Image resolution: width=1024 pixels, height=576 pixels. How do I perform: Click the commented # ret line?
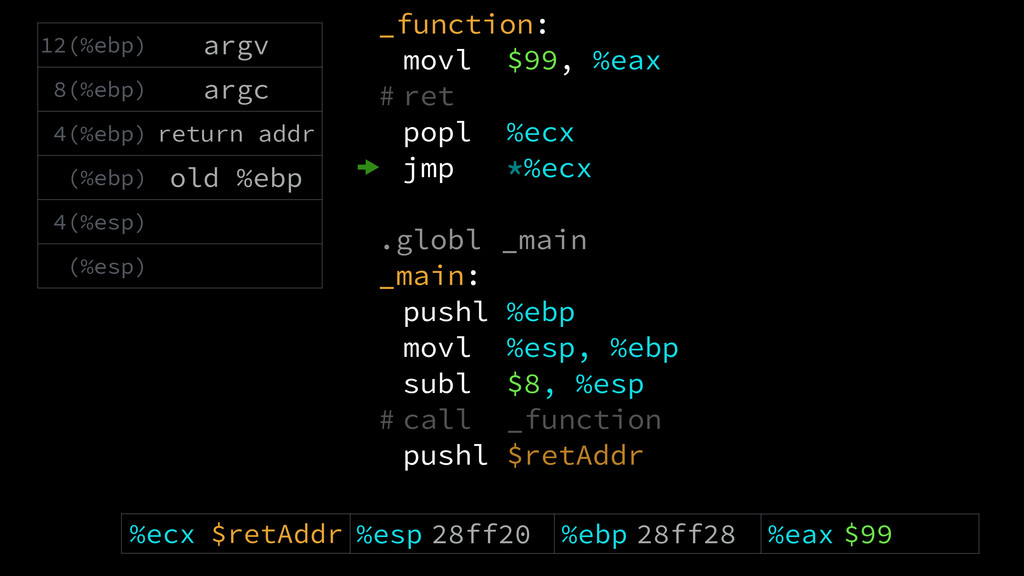(417, 97)
